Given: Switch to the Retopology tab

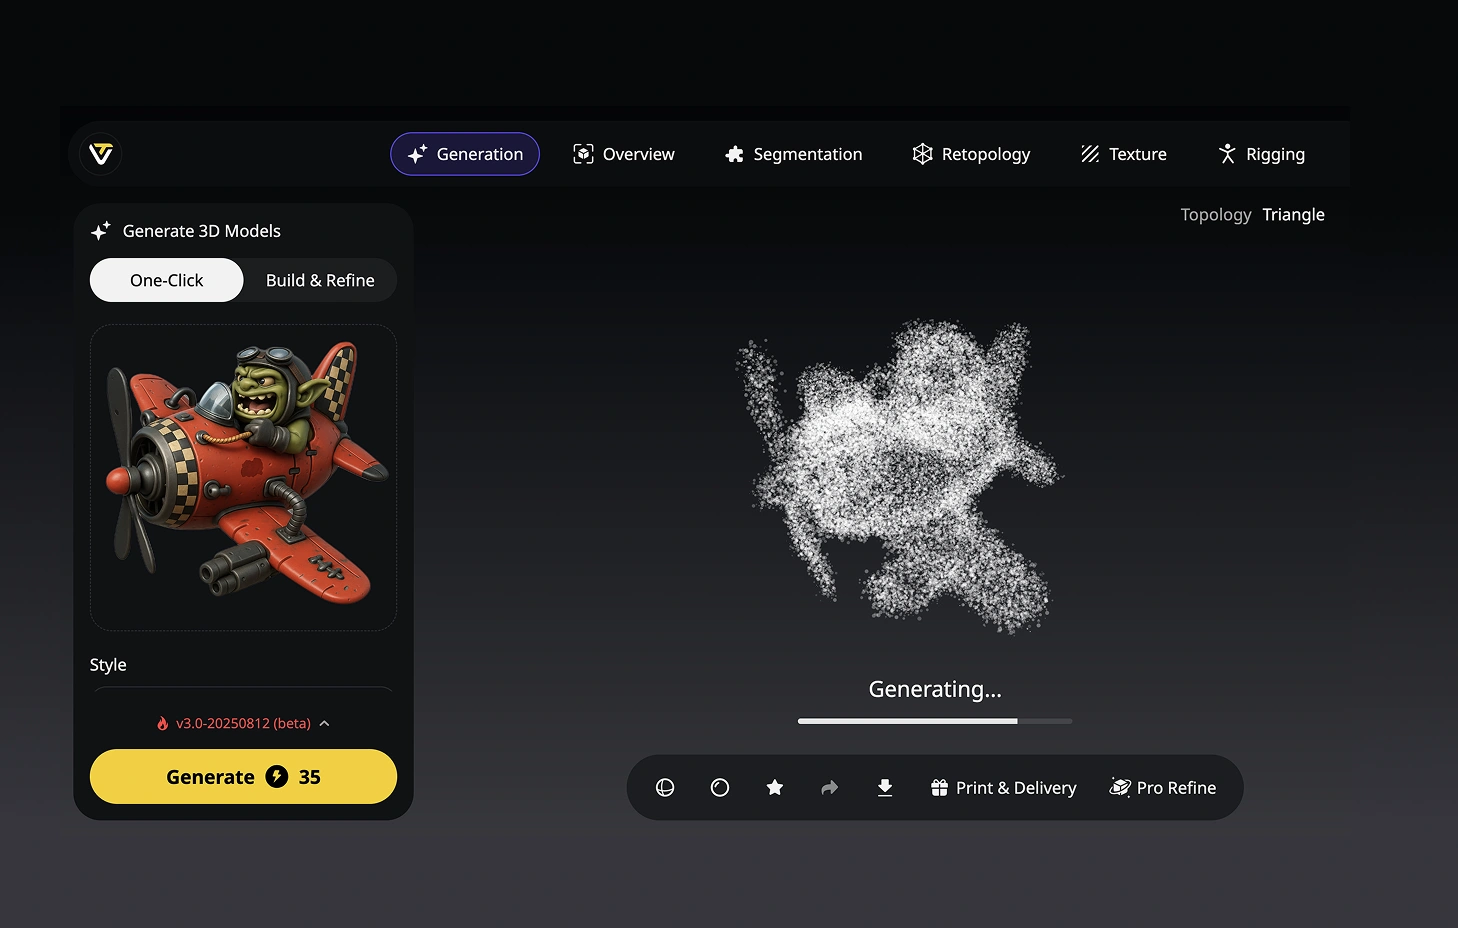Looking at the screenshot, I should point(971,154).
